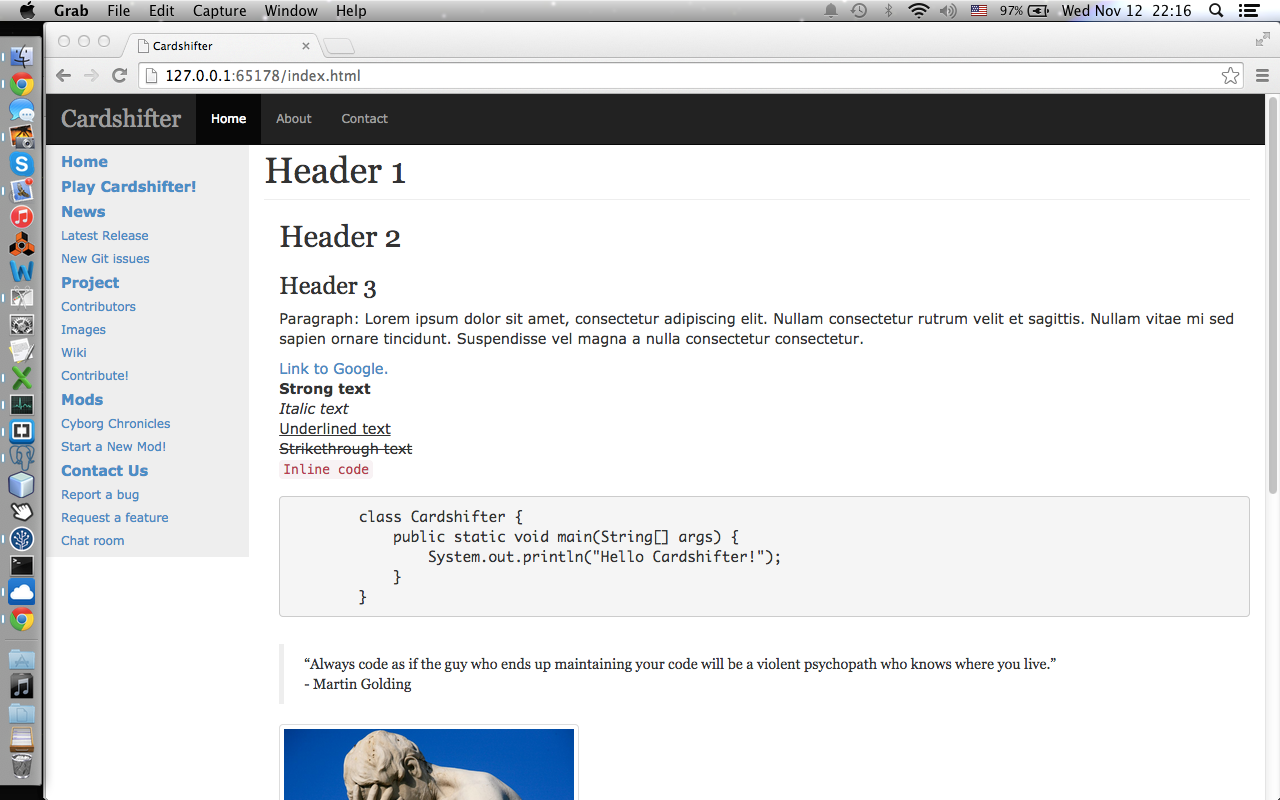The width and height of the screenshot is (1280, 800).
Task: Click the address bar URL field
Action: coord(690,76)
